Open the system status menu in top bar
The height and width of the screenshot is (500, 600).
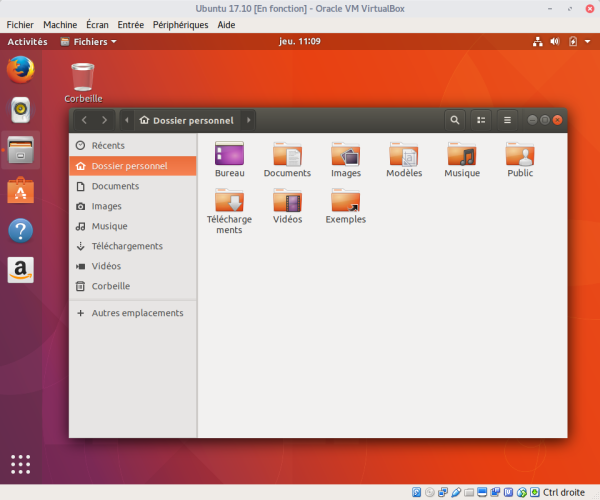[x=573, y=42]
